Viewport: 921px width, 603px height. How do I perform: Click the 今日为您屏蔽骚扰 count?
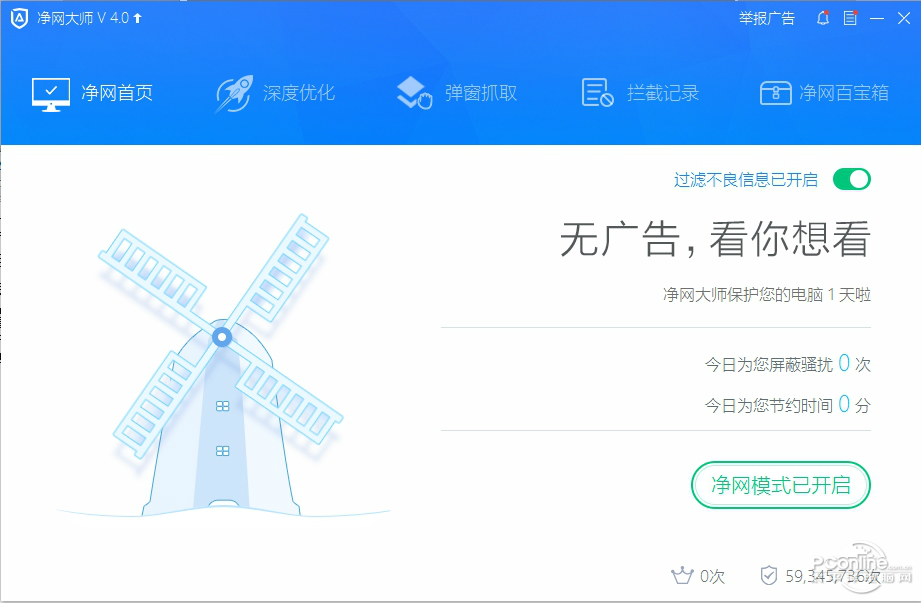pyautogui.click(x=844, y=363)
